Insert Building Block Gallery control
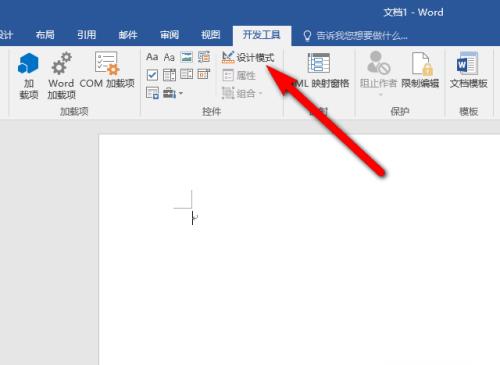500x365 pixels. pyautogui.click(x=204, y=57)
